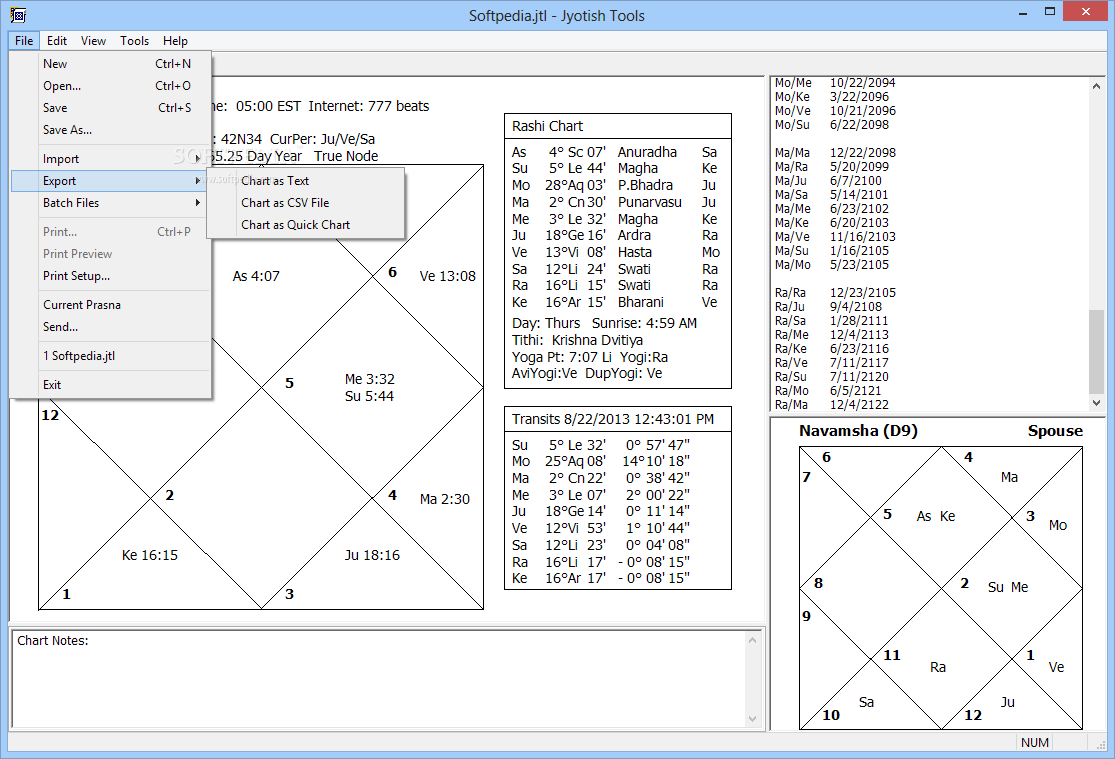Viewport: 1115px width, 759px height.
Task: Click the Mo 28°Aq 03' P.Bhadra row
Action: pos(615,185)
